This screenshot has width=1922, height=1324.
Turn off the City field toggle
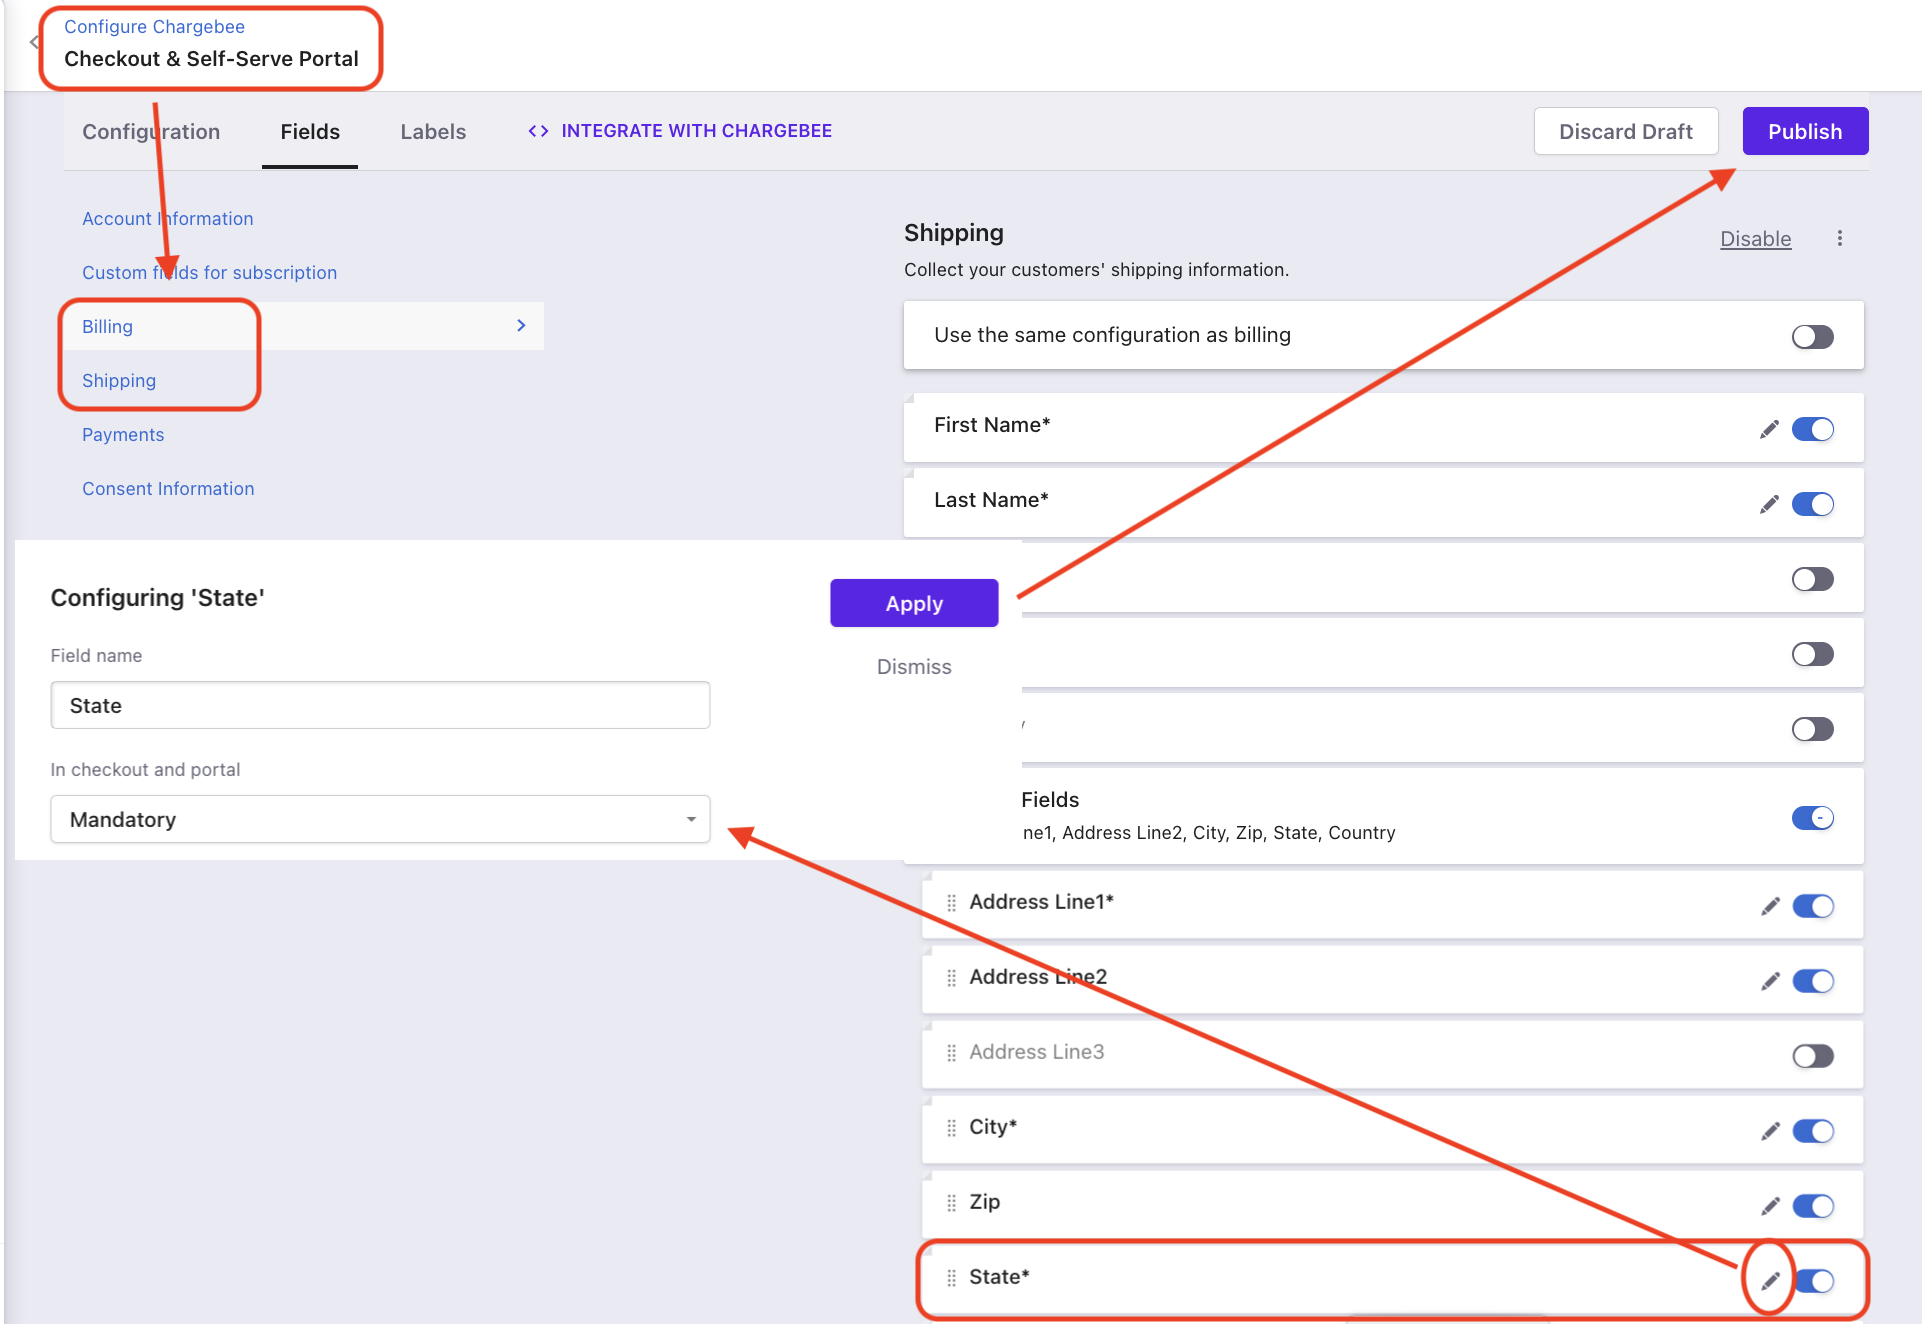(x=1812, y=1131)
